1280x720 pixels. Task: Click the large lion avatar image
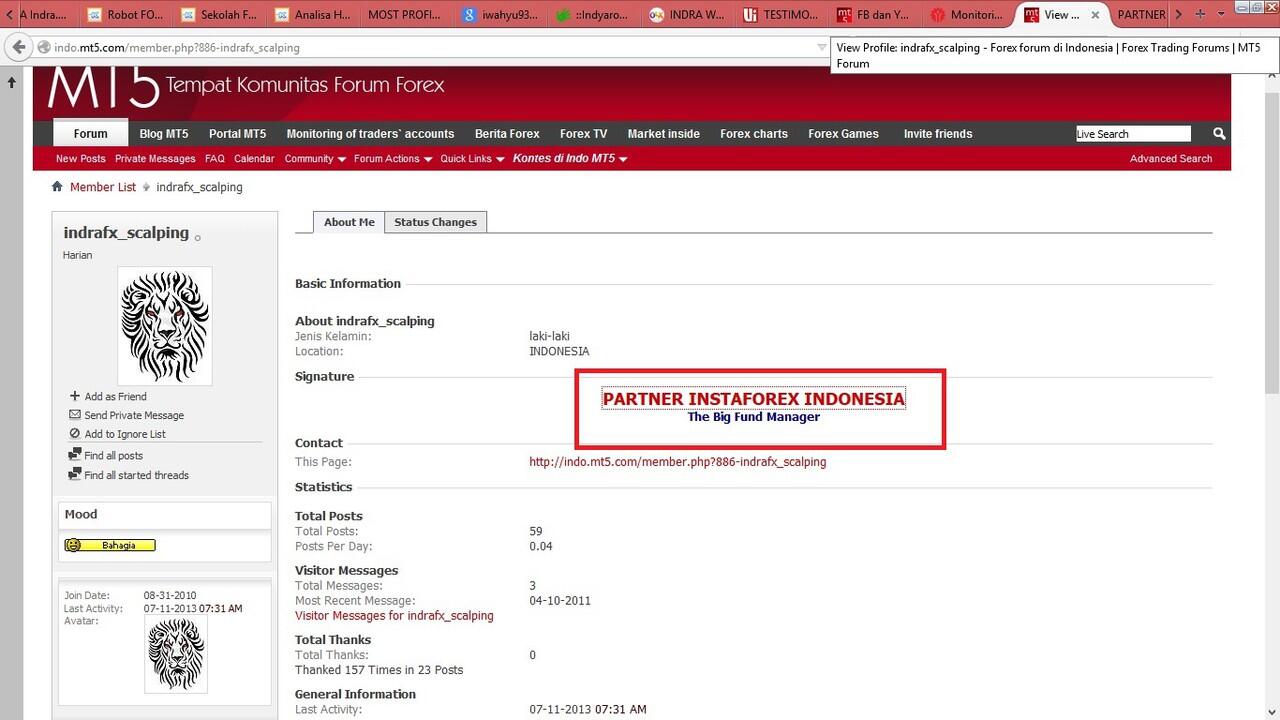tap(165, 326)
